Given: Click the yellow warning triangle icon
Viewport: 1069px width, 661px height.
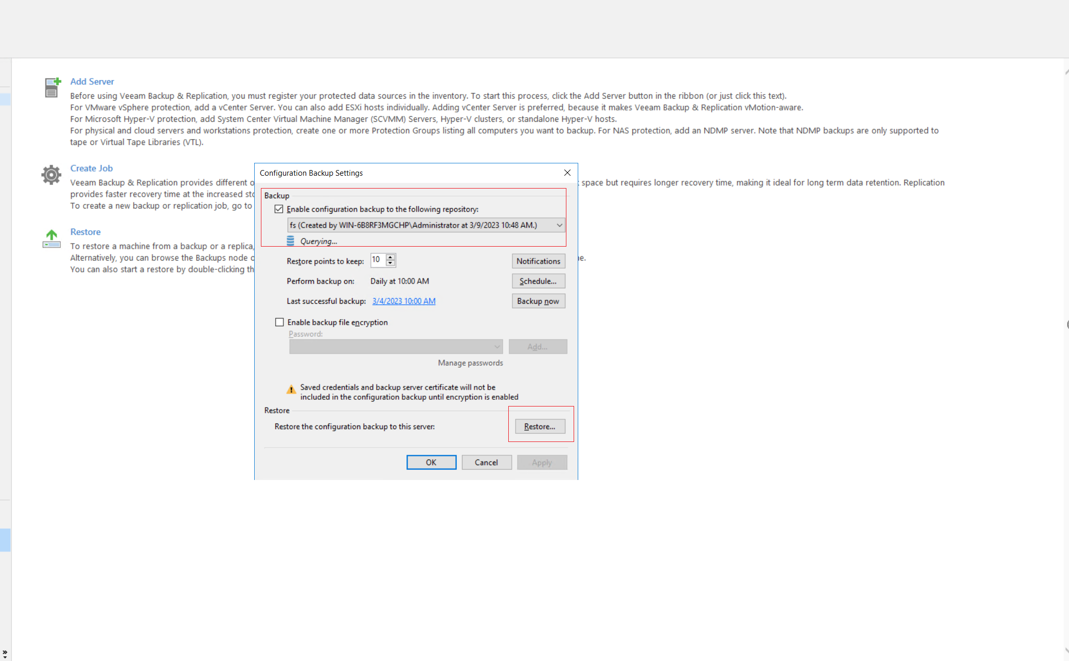Looking at the screenshot, I should [291, 390].
